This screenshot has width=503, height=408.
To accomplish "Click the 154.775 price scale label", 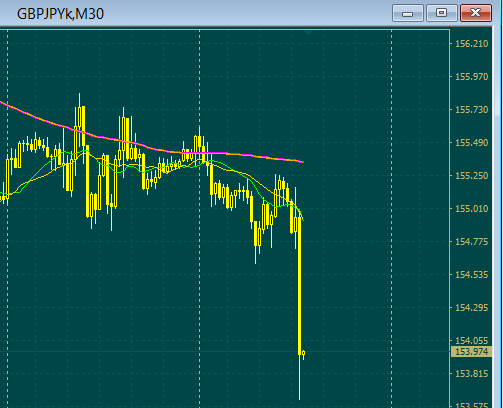I will (471, 242).
